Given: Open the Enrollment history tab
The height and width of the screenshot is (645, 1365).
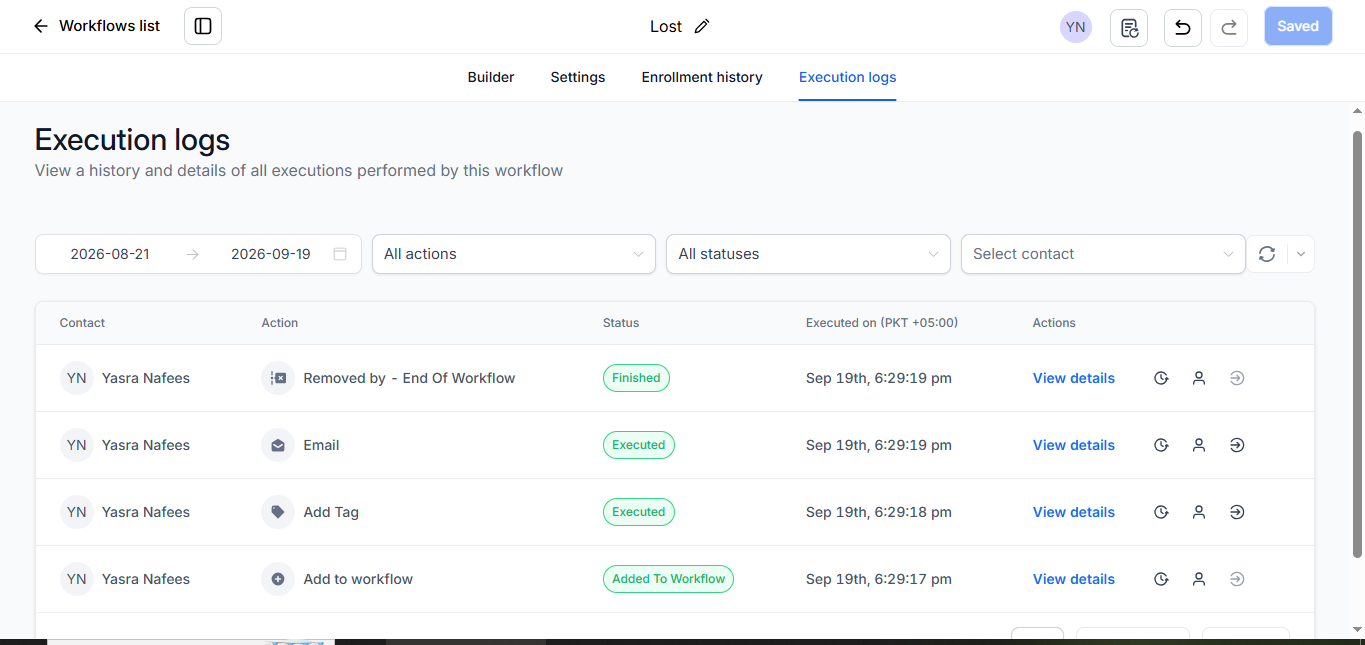Looking at the screenshot, I should click(x=702, y=77).
